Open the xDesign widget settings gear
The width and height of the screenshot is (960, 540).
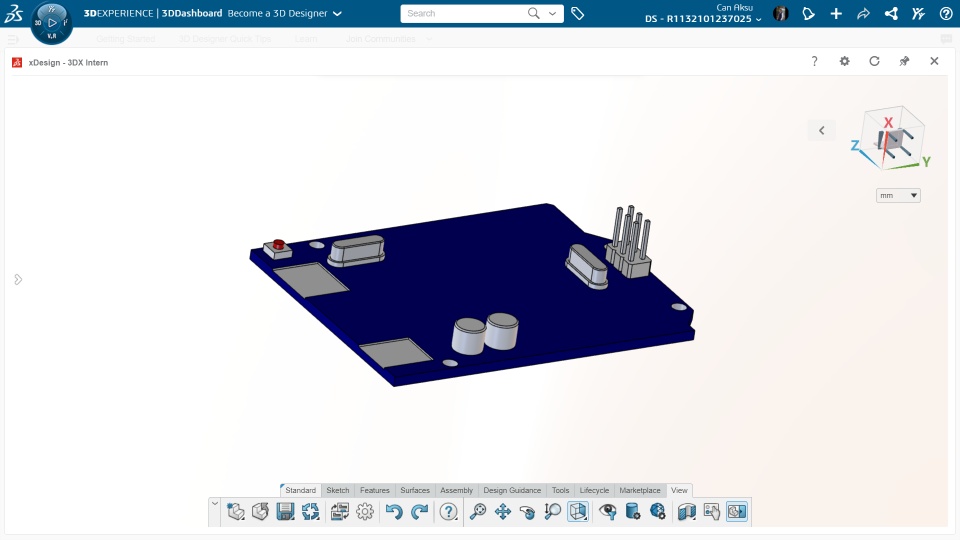844,61
